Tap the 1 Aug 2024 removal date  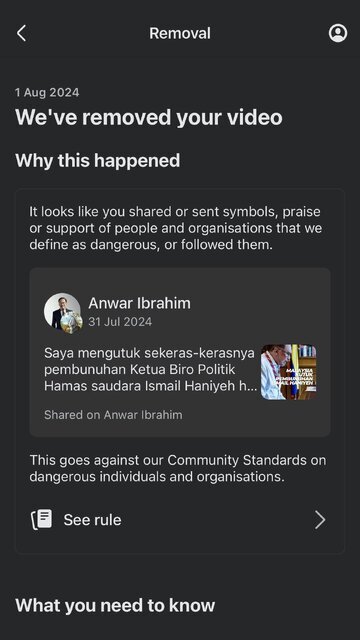click(x=47, y=92)
